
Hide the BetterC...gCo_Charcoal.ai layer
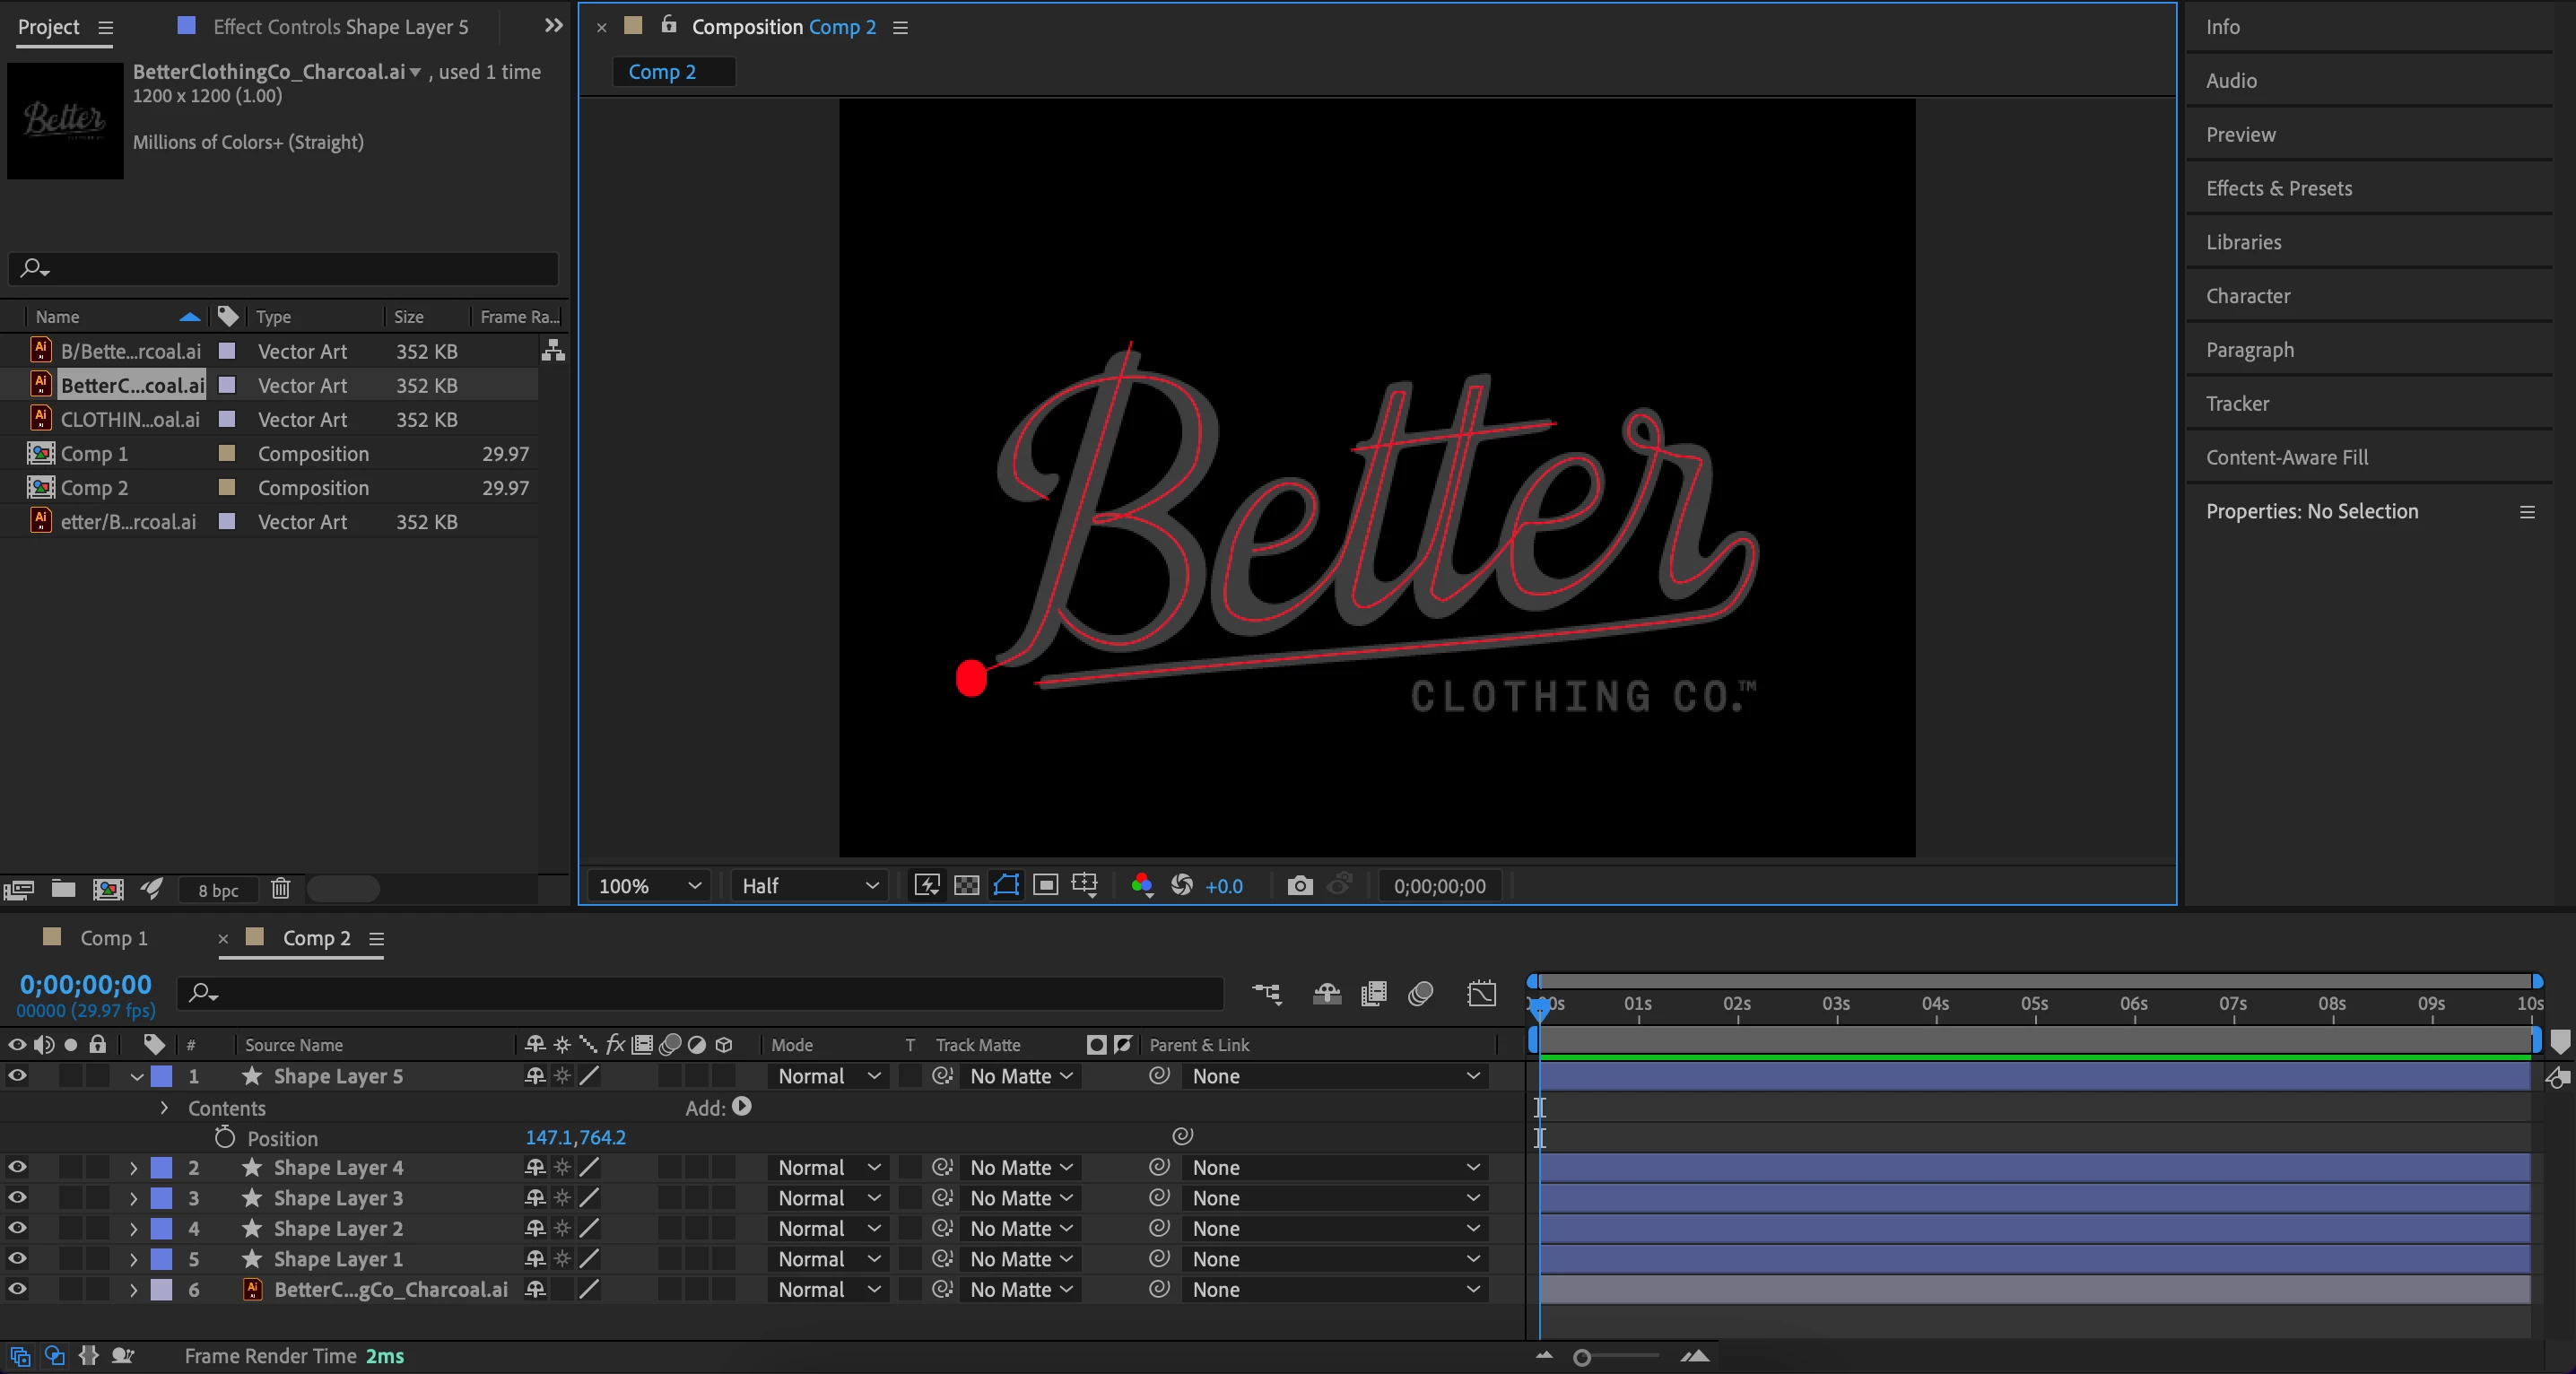[x=17, y=1289]
